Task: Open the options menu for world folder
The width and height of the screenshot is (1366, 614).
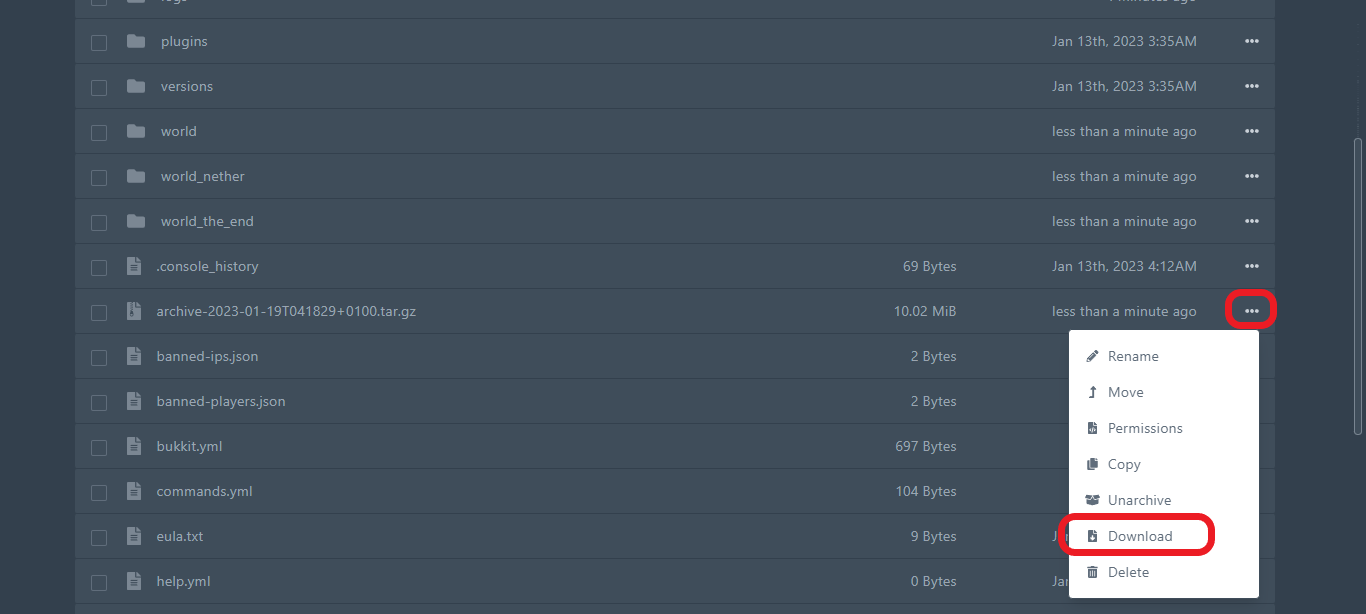Action: [x=1251, y=131]
